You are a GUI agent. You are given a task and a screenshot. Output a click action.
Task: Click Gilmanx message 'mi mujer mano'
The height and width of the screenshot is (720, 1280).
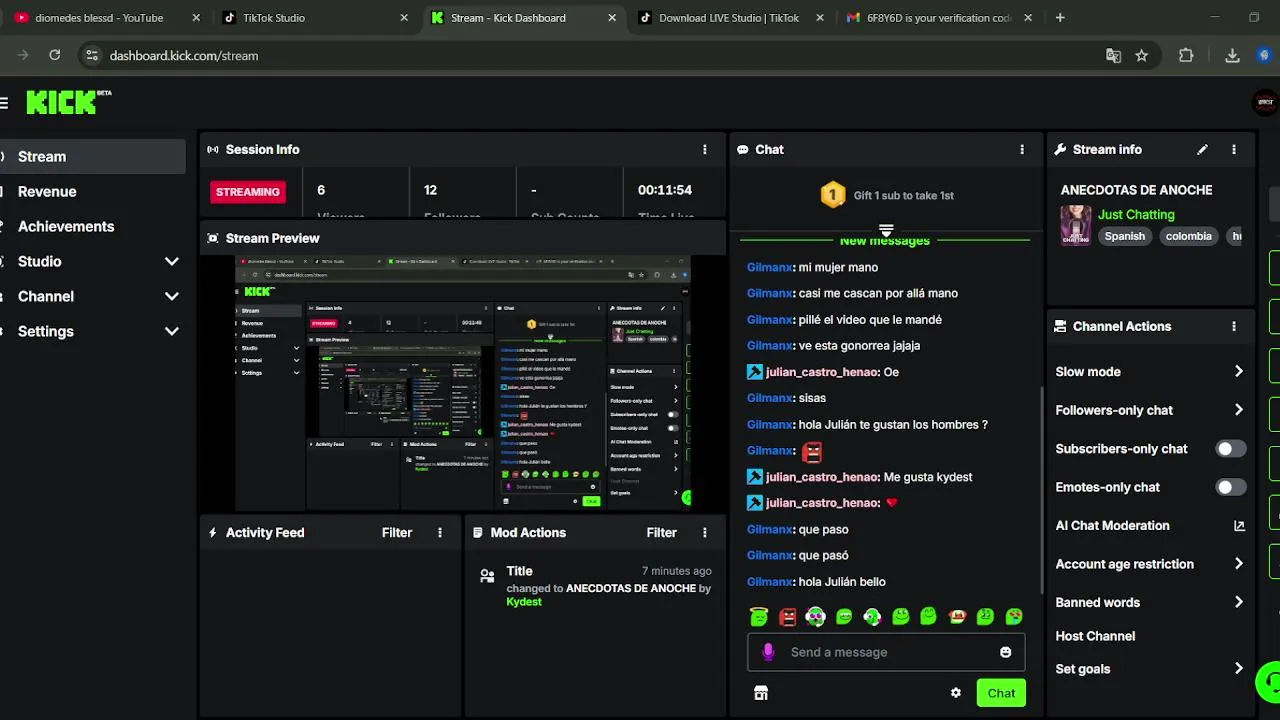point(838,268)
